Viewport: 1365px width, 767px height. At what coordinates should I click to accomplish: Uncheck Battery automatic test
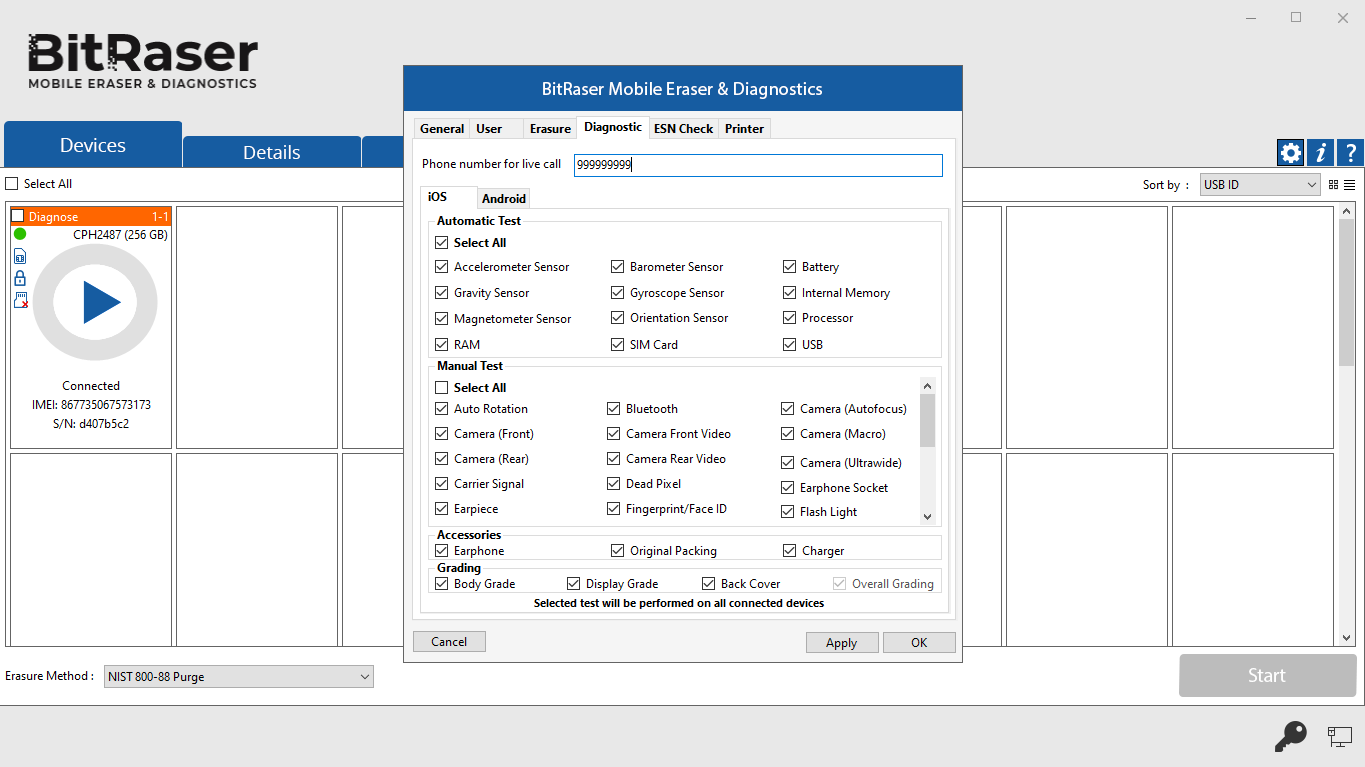tap(790, 267)
